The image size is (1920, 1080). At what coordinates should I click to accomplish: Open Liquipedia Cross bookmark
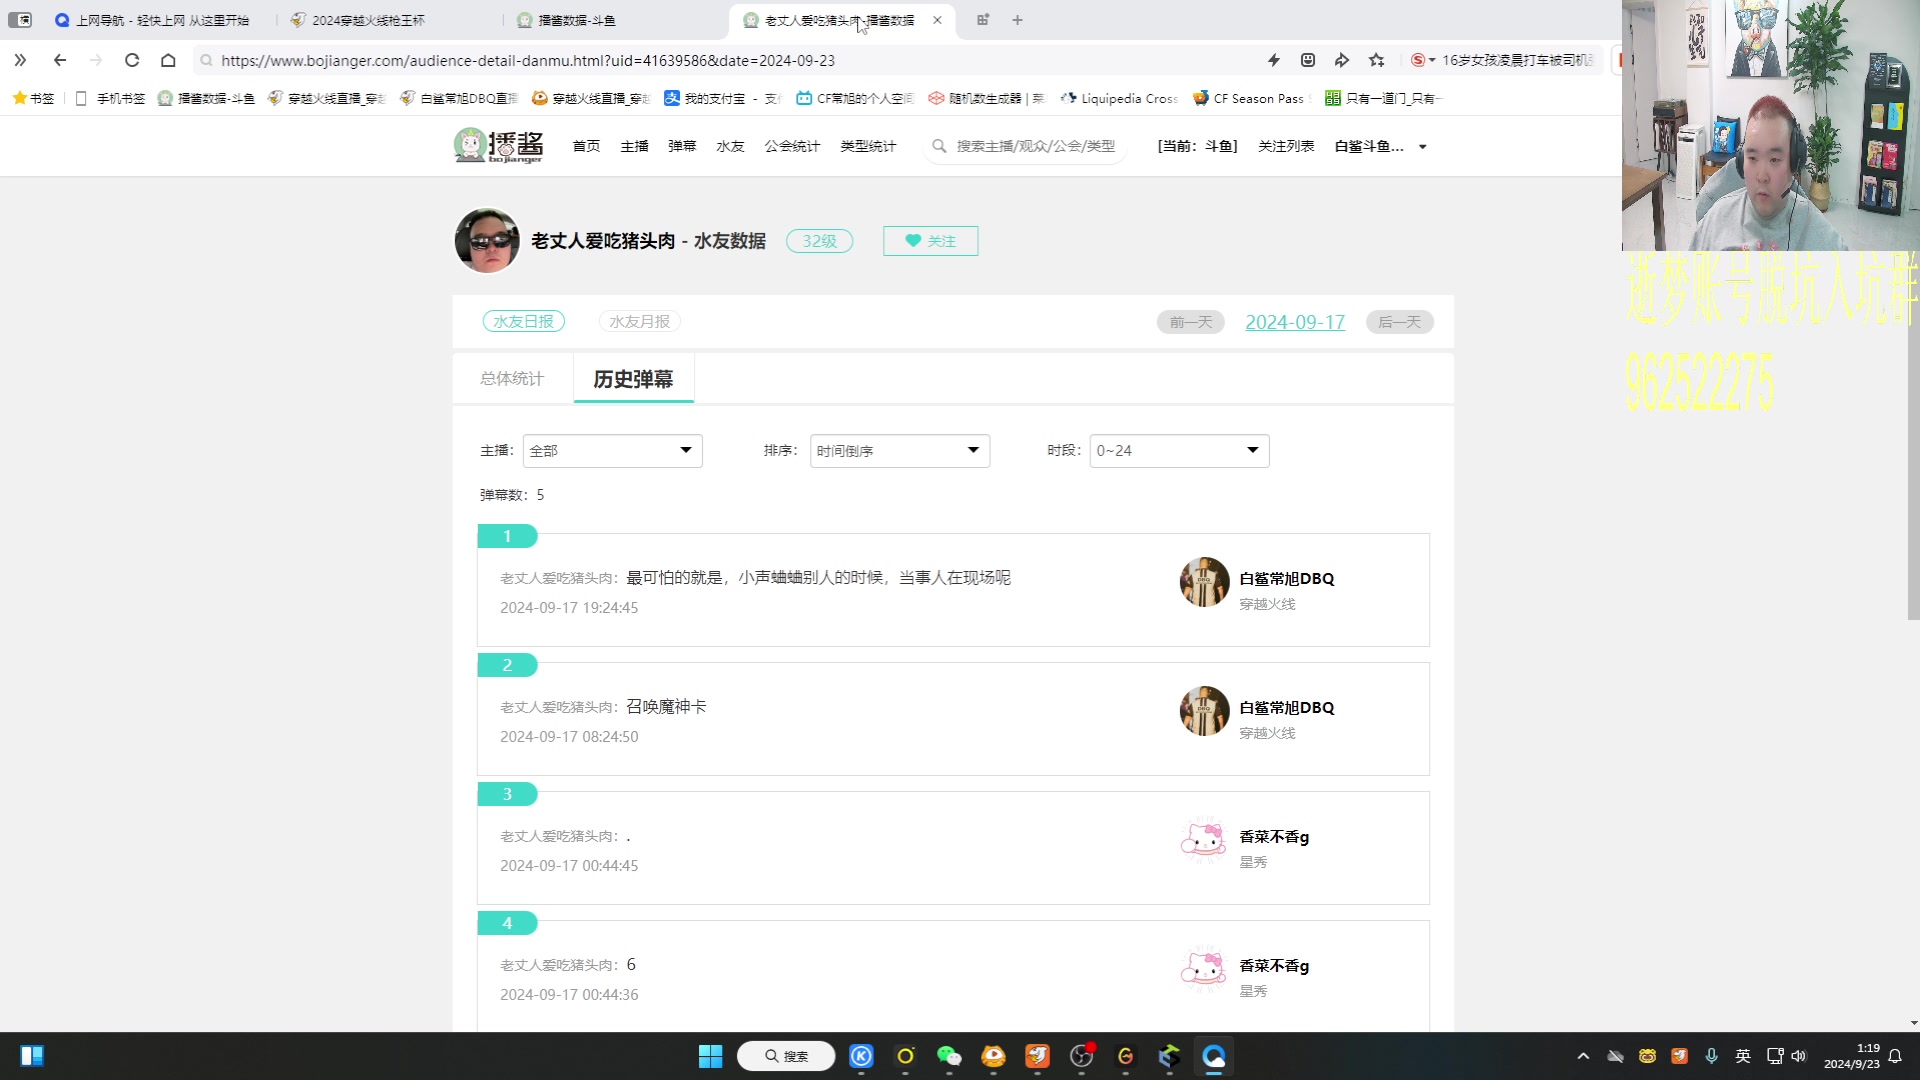1119,98
